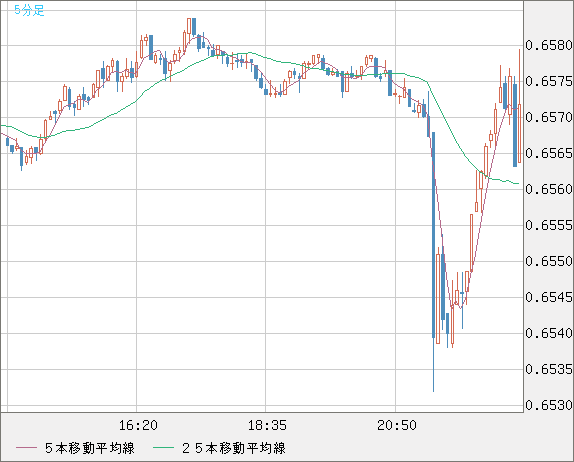Click the 0.6560 price axis label

(549, 189)
